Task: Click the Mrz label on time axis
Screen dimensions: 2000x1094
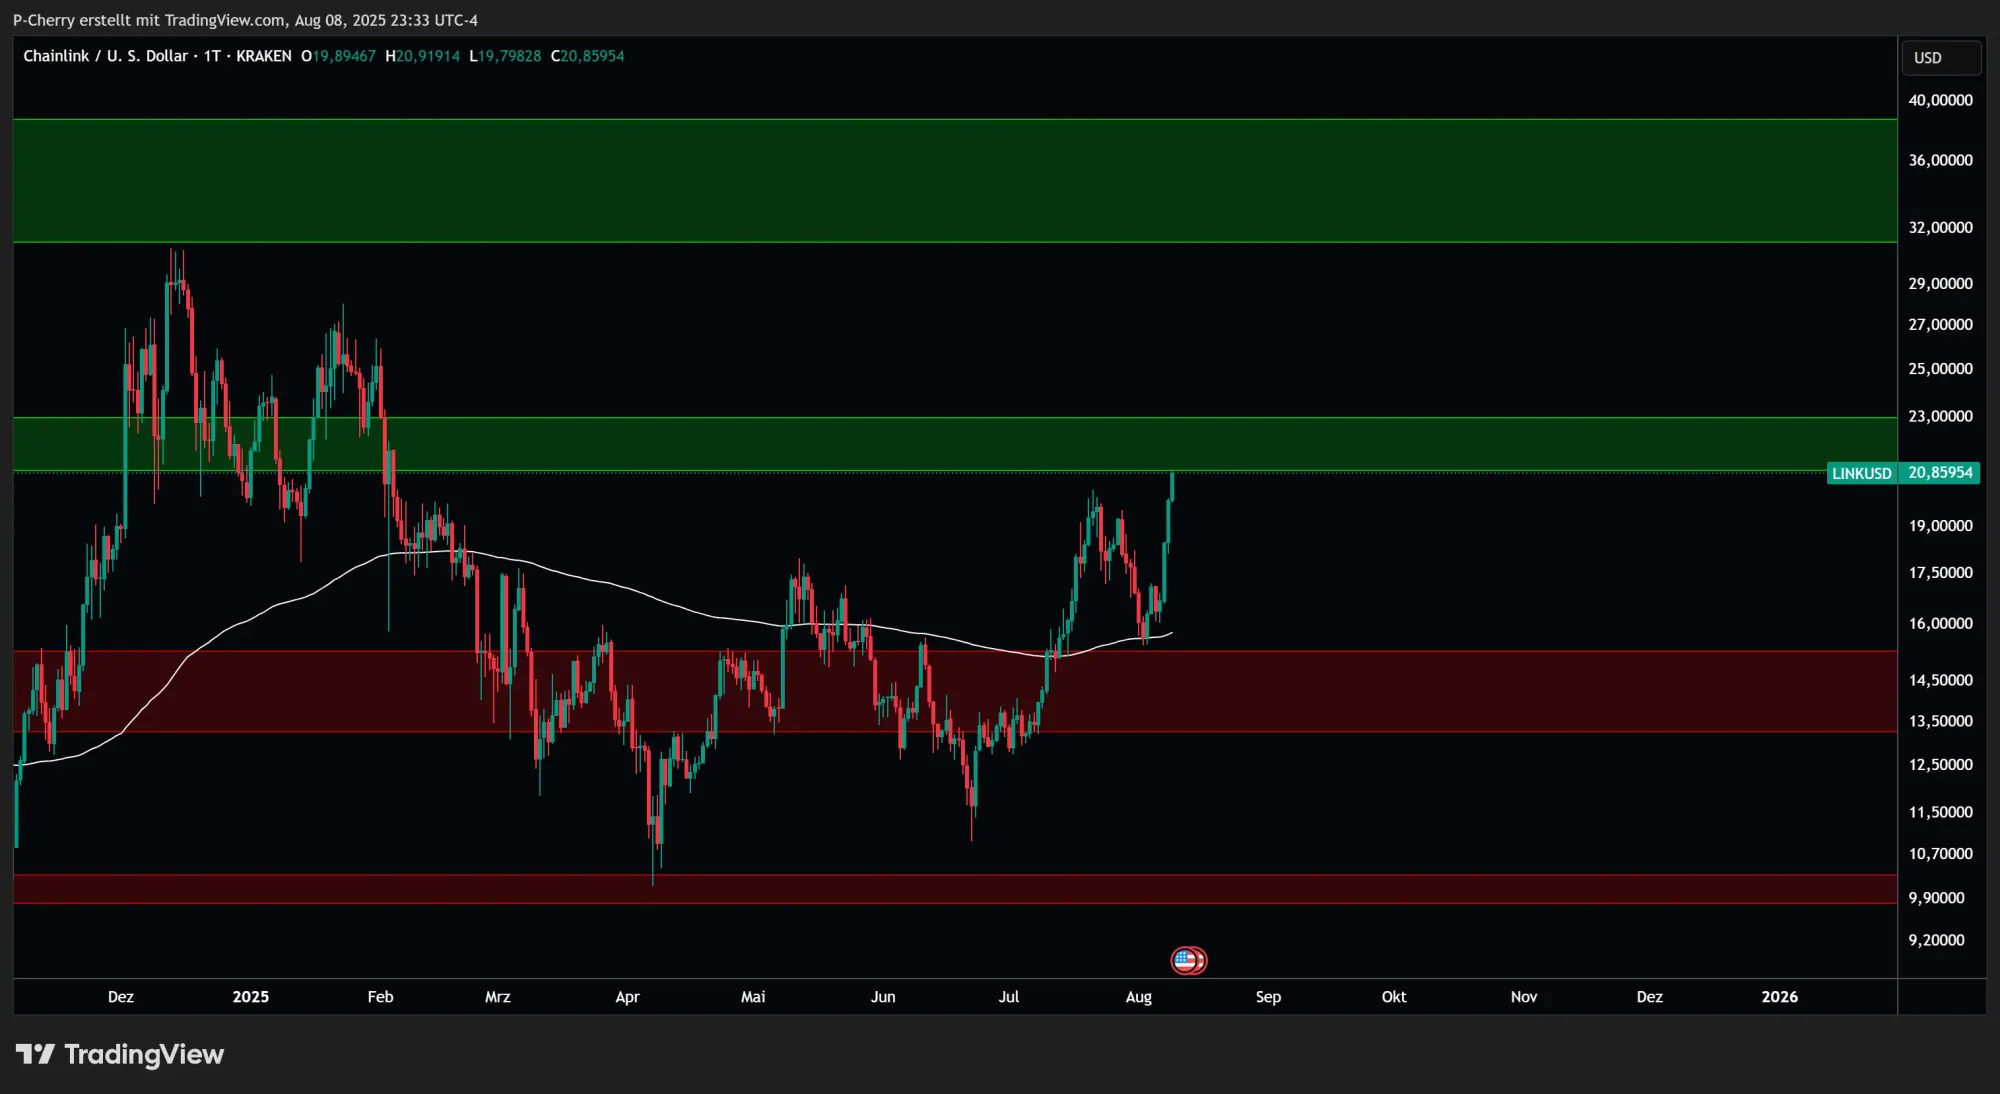Action: [498, 997]
